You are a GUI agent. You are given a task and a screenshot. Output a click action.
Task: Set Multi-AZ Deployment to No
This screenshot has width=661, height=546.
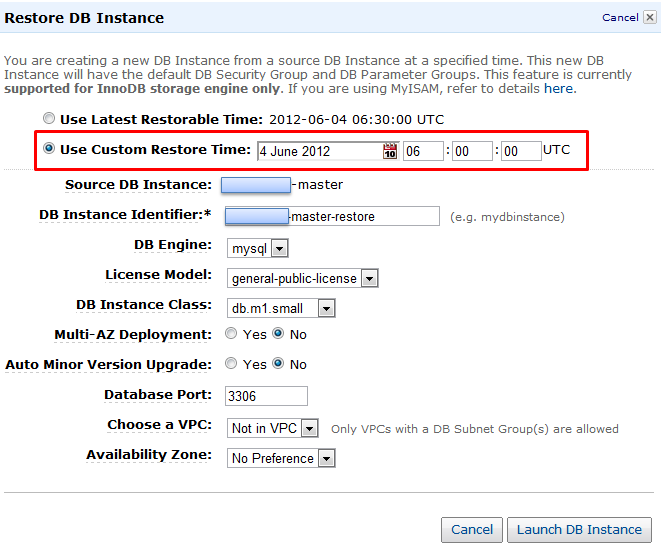point(278,334)
